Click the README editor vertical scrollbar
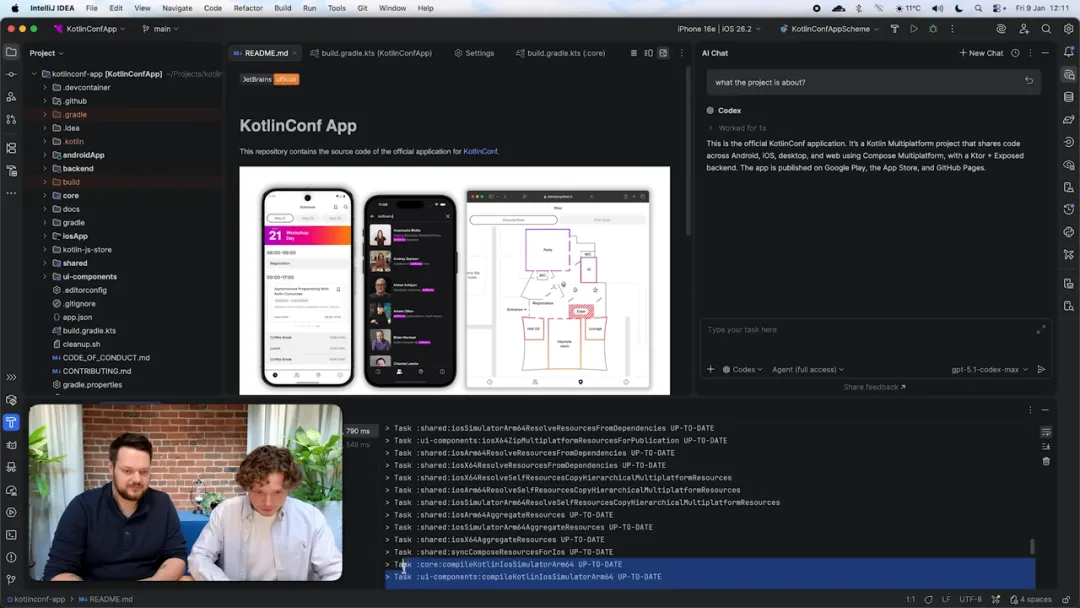 [x=688, y=151]
